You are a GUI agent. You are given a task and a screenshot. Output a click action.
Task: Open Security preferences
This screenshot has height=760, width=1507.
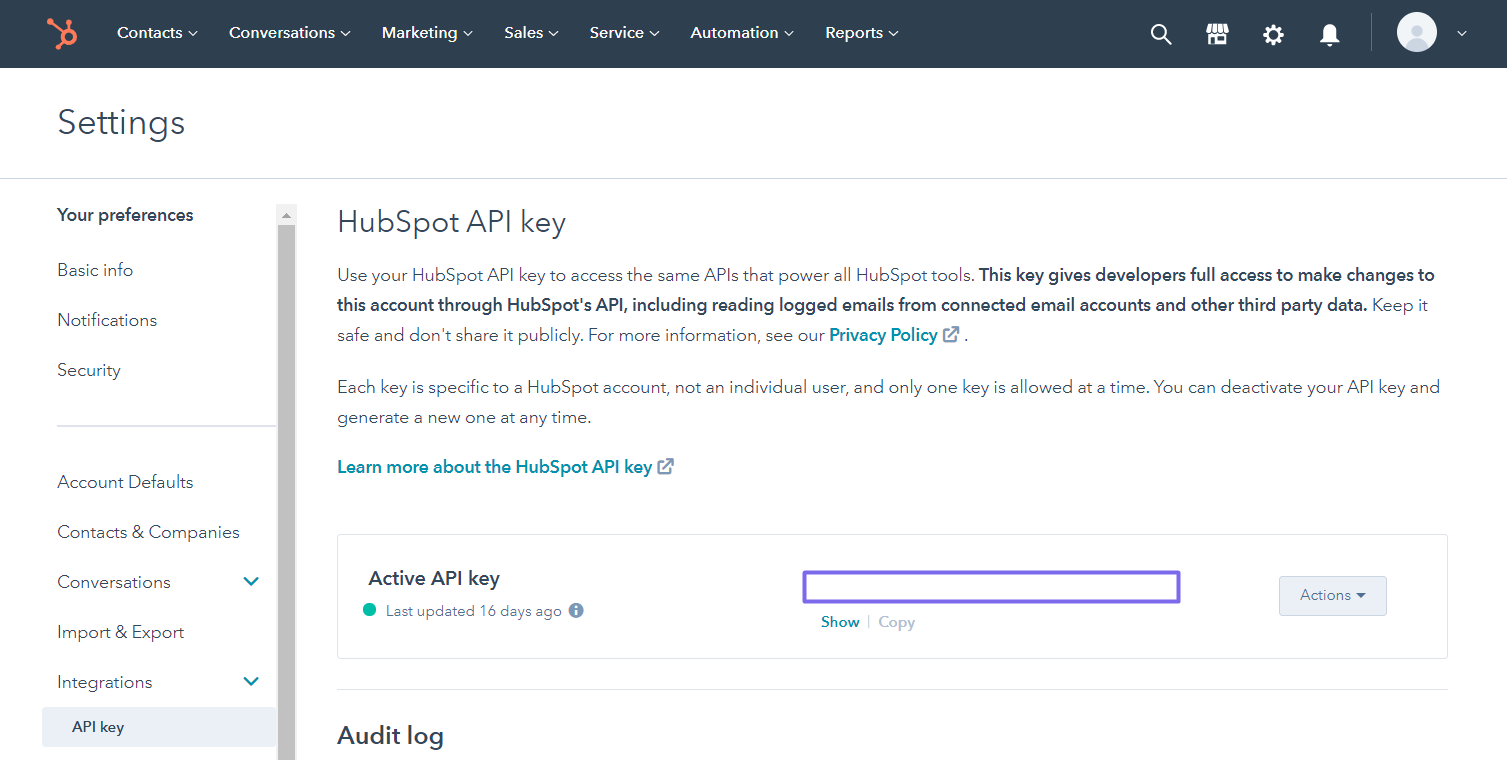pyautogui.click(x=89, y=370)
